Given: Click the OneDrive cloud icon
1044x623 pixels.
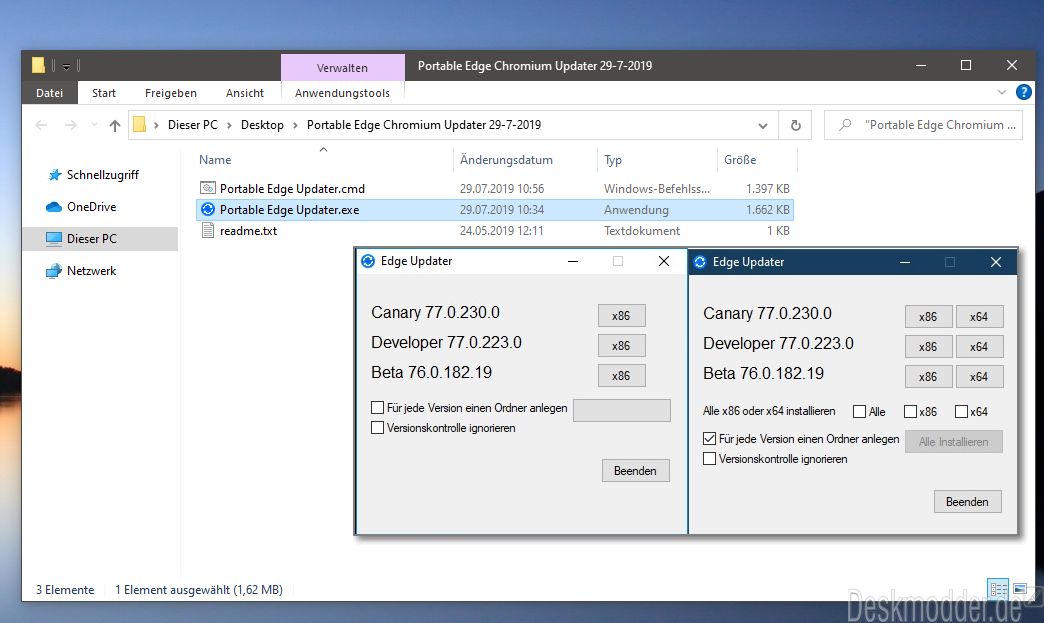Looking at the screenshot, I should (x=54, y=207).
